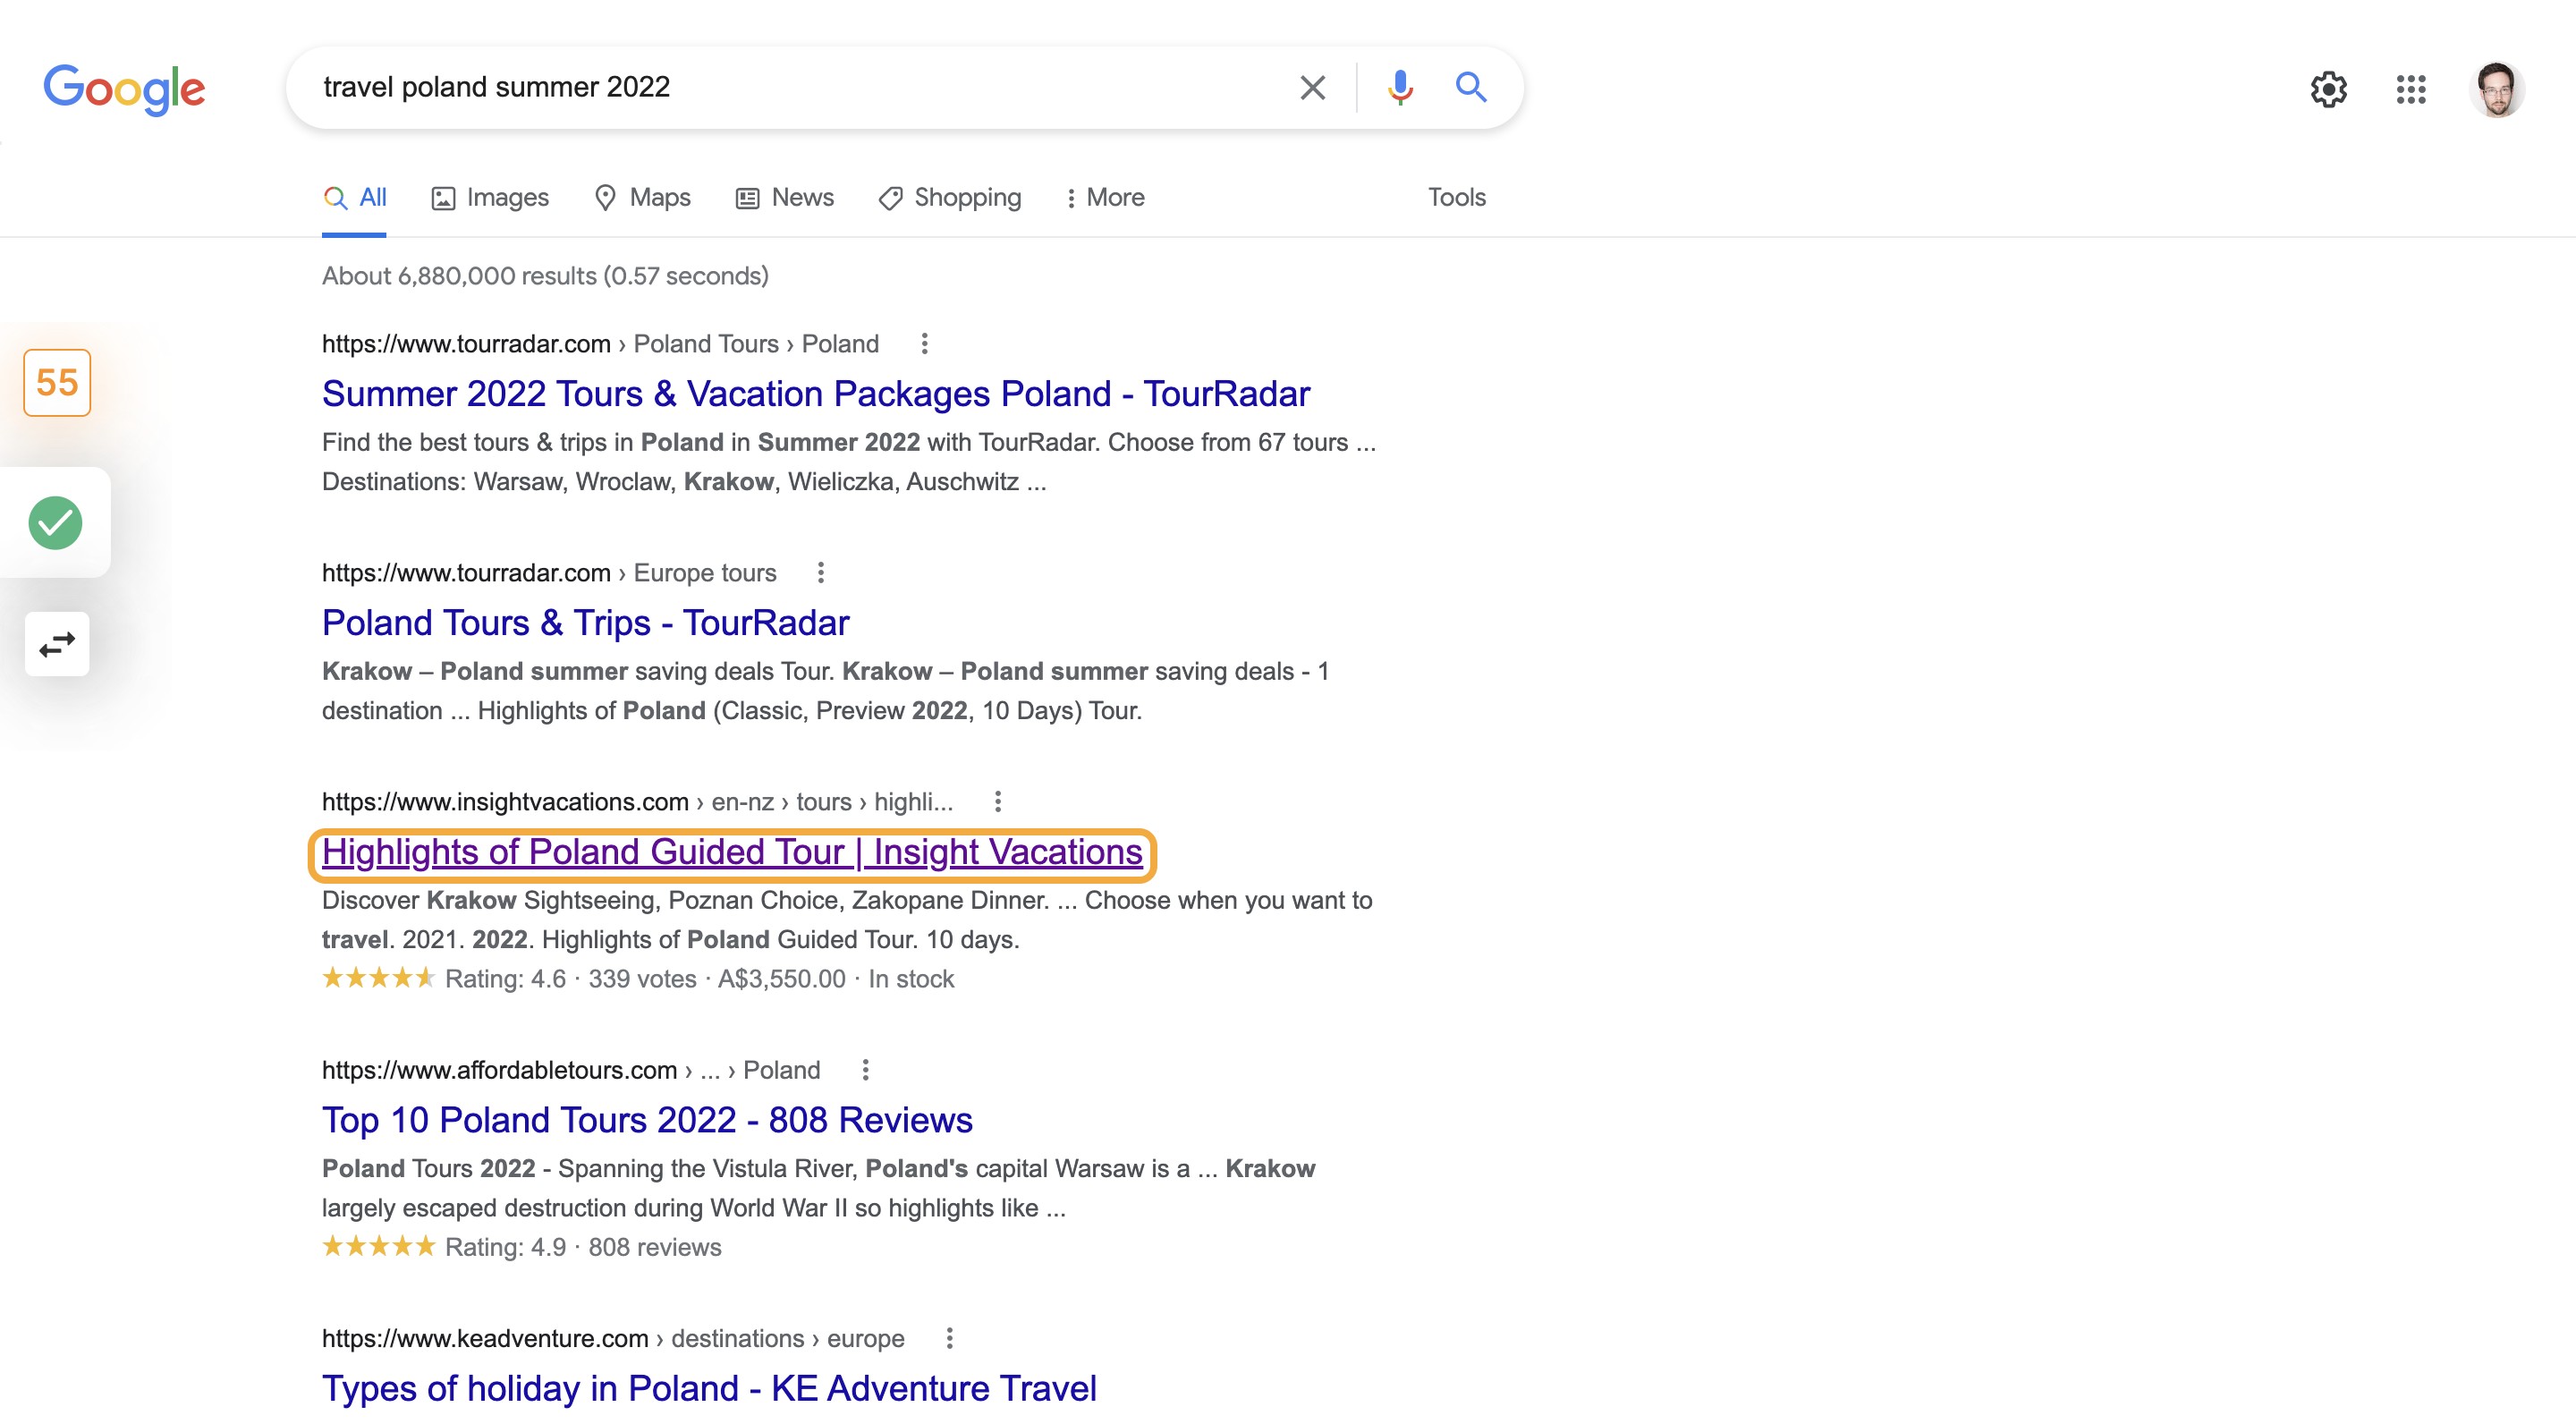Click the Google logo
This screenshot has height=1424, width=2576.
(x=124, y=89)
